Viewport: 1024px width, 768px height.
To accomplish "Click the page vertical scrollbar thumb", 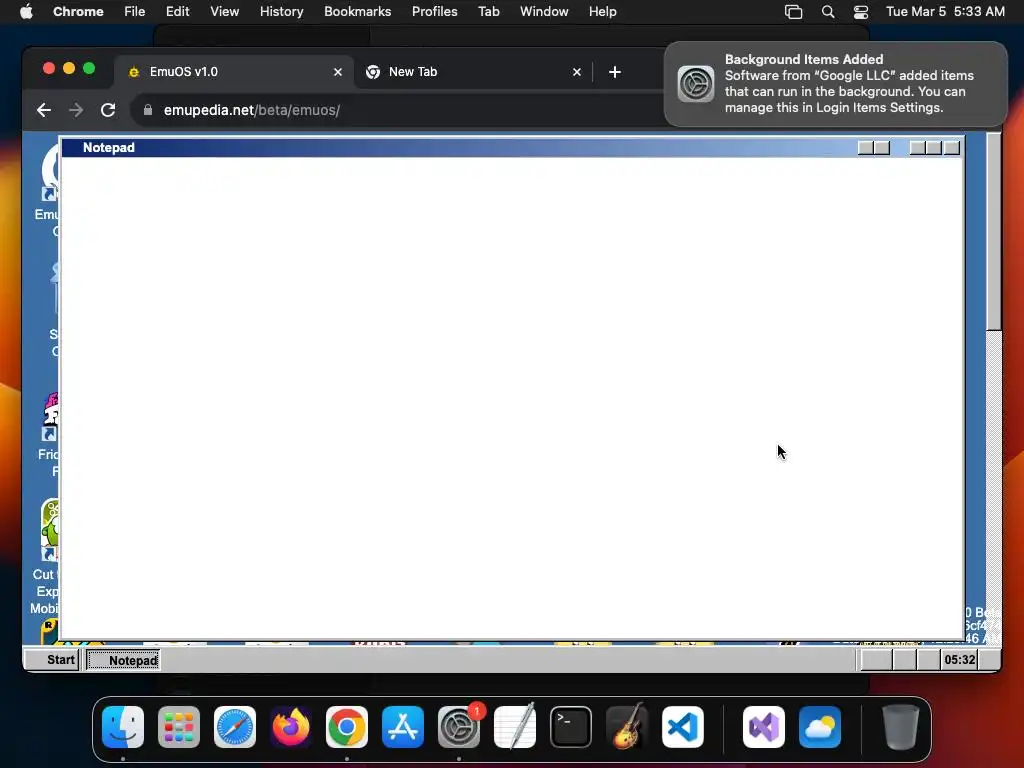I will tap(993, 232).
